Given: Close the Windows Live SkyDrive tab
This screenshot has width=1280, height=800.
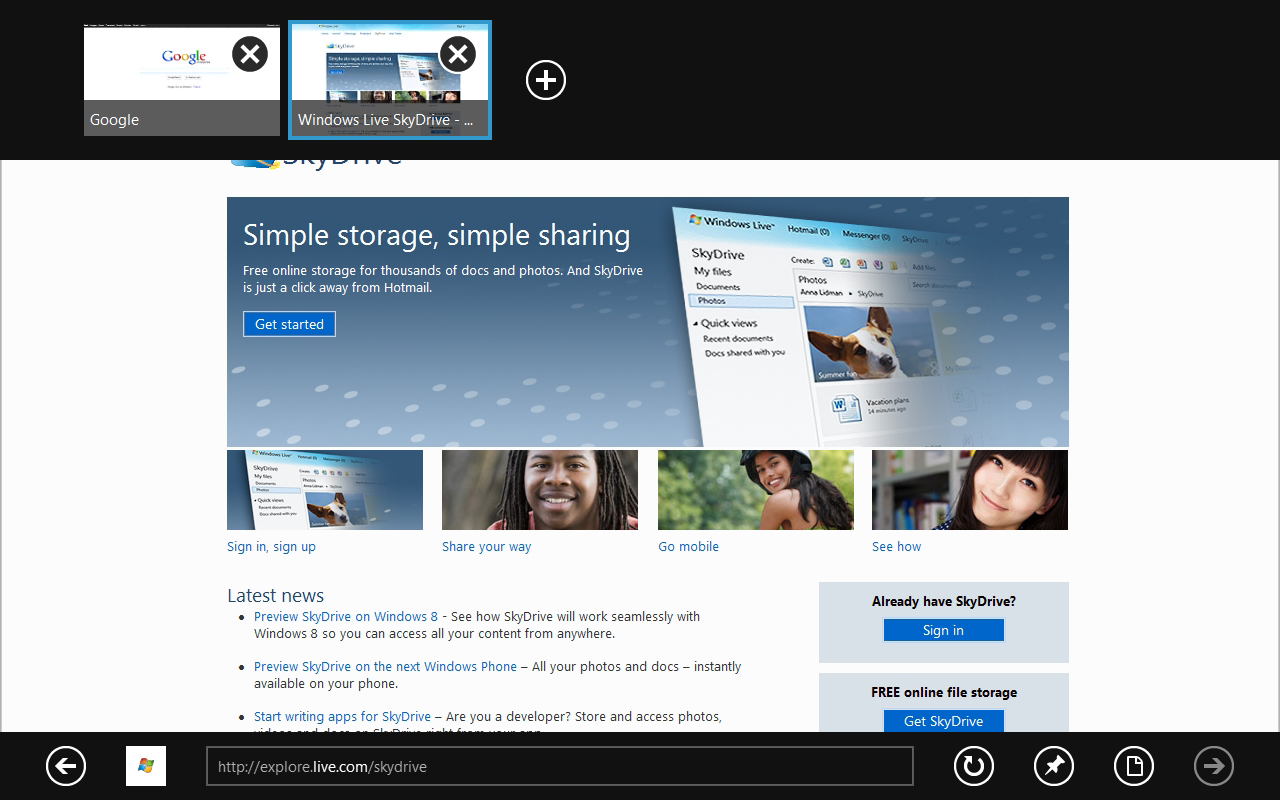Looking at the screenshot, I should 458,53.
